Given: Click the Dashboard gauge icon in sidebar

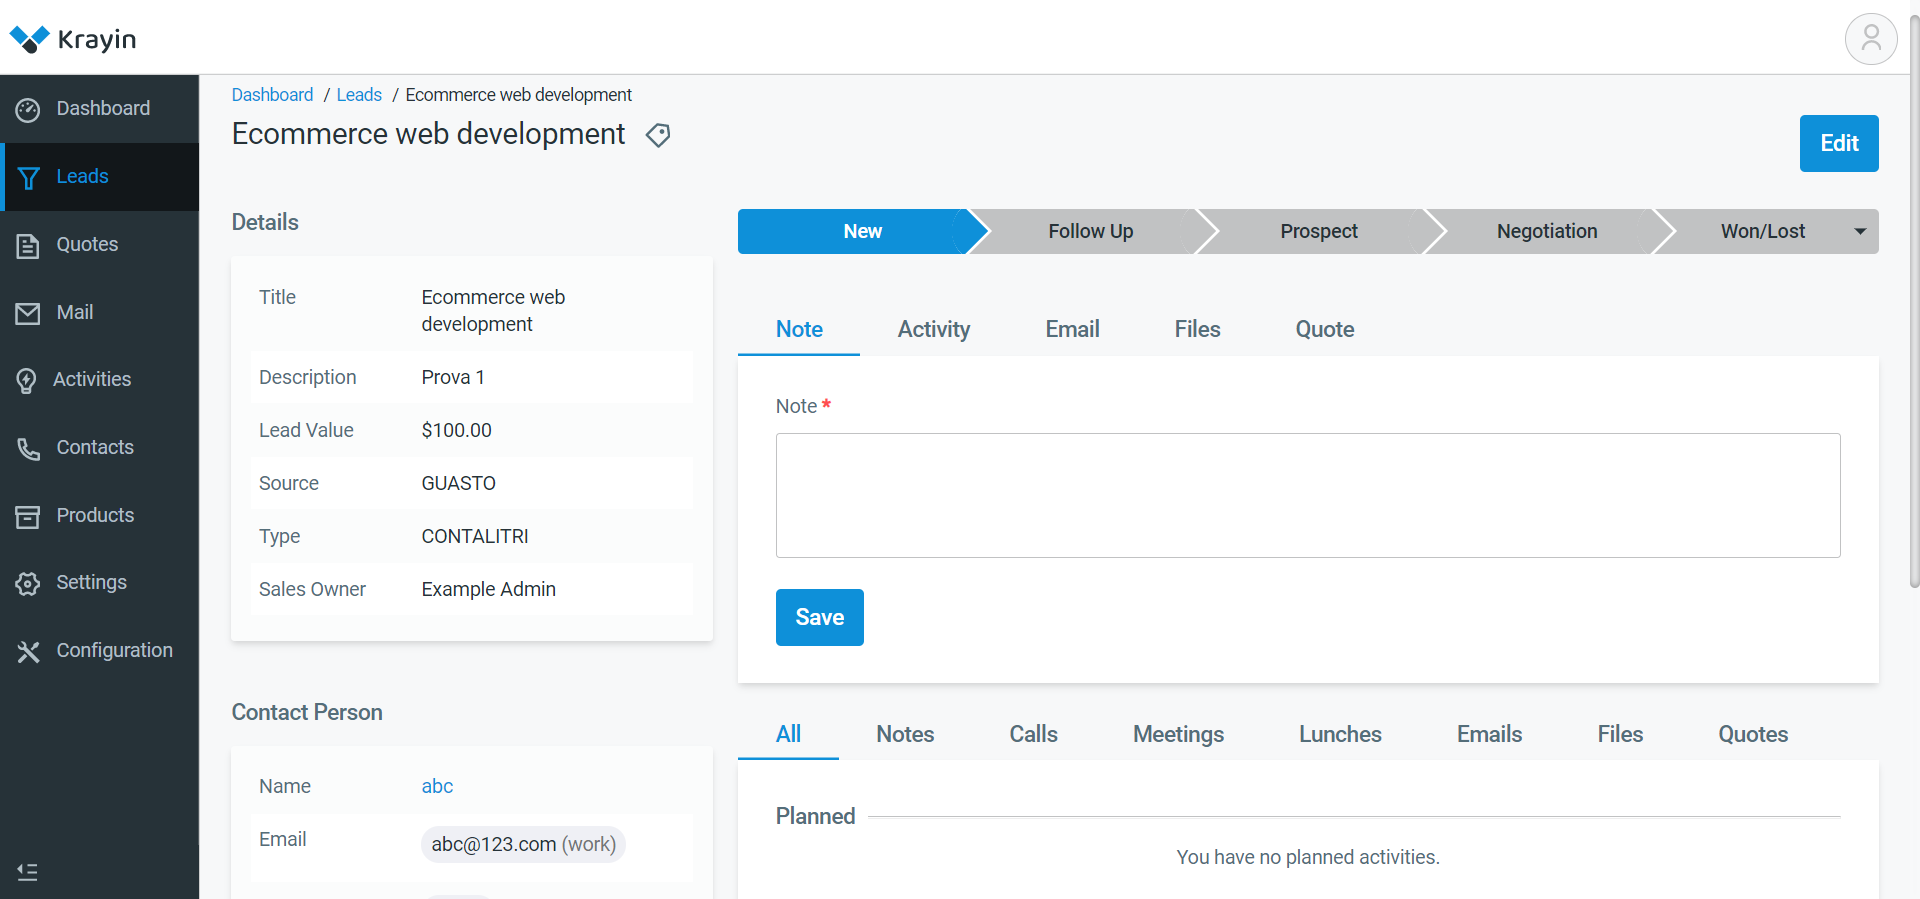Looking at the screenshot, I should click(28, 109).
